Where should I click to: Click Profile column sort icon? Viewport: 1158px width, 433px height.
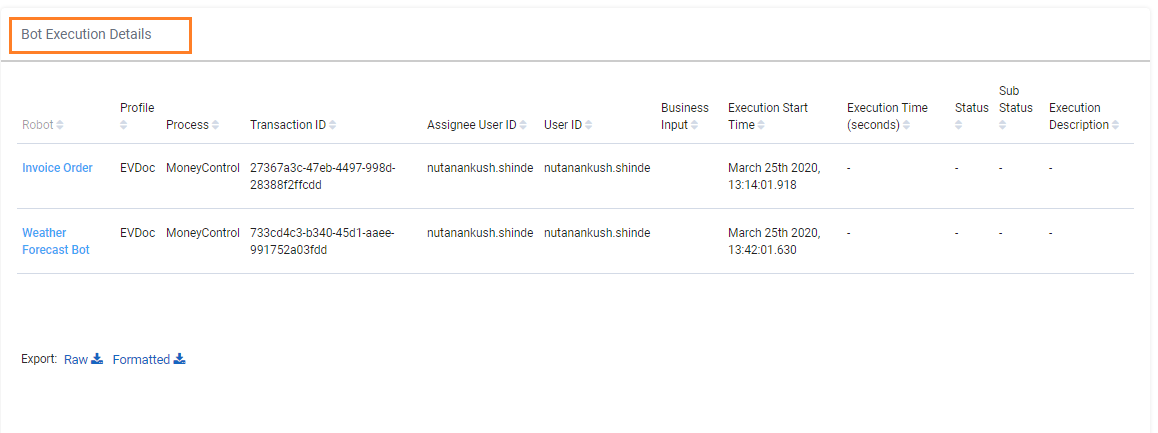click(x=124, y=126)
